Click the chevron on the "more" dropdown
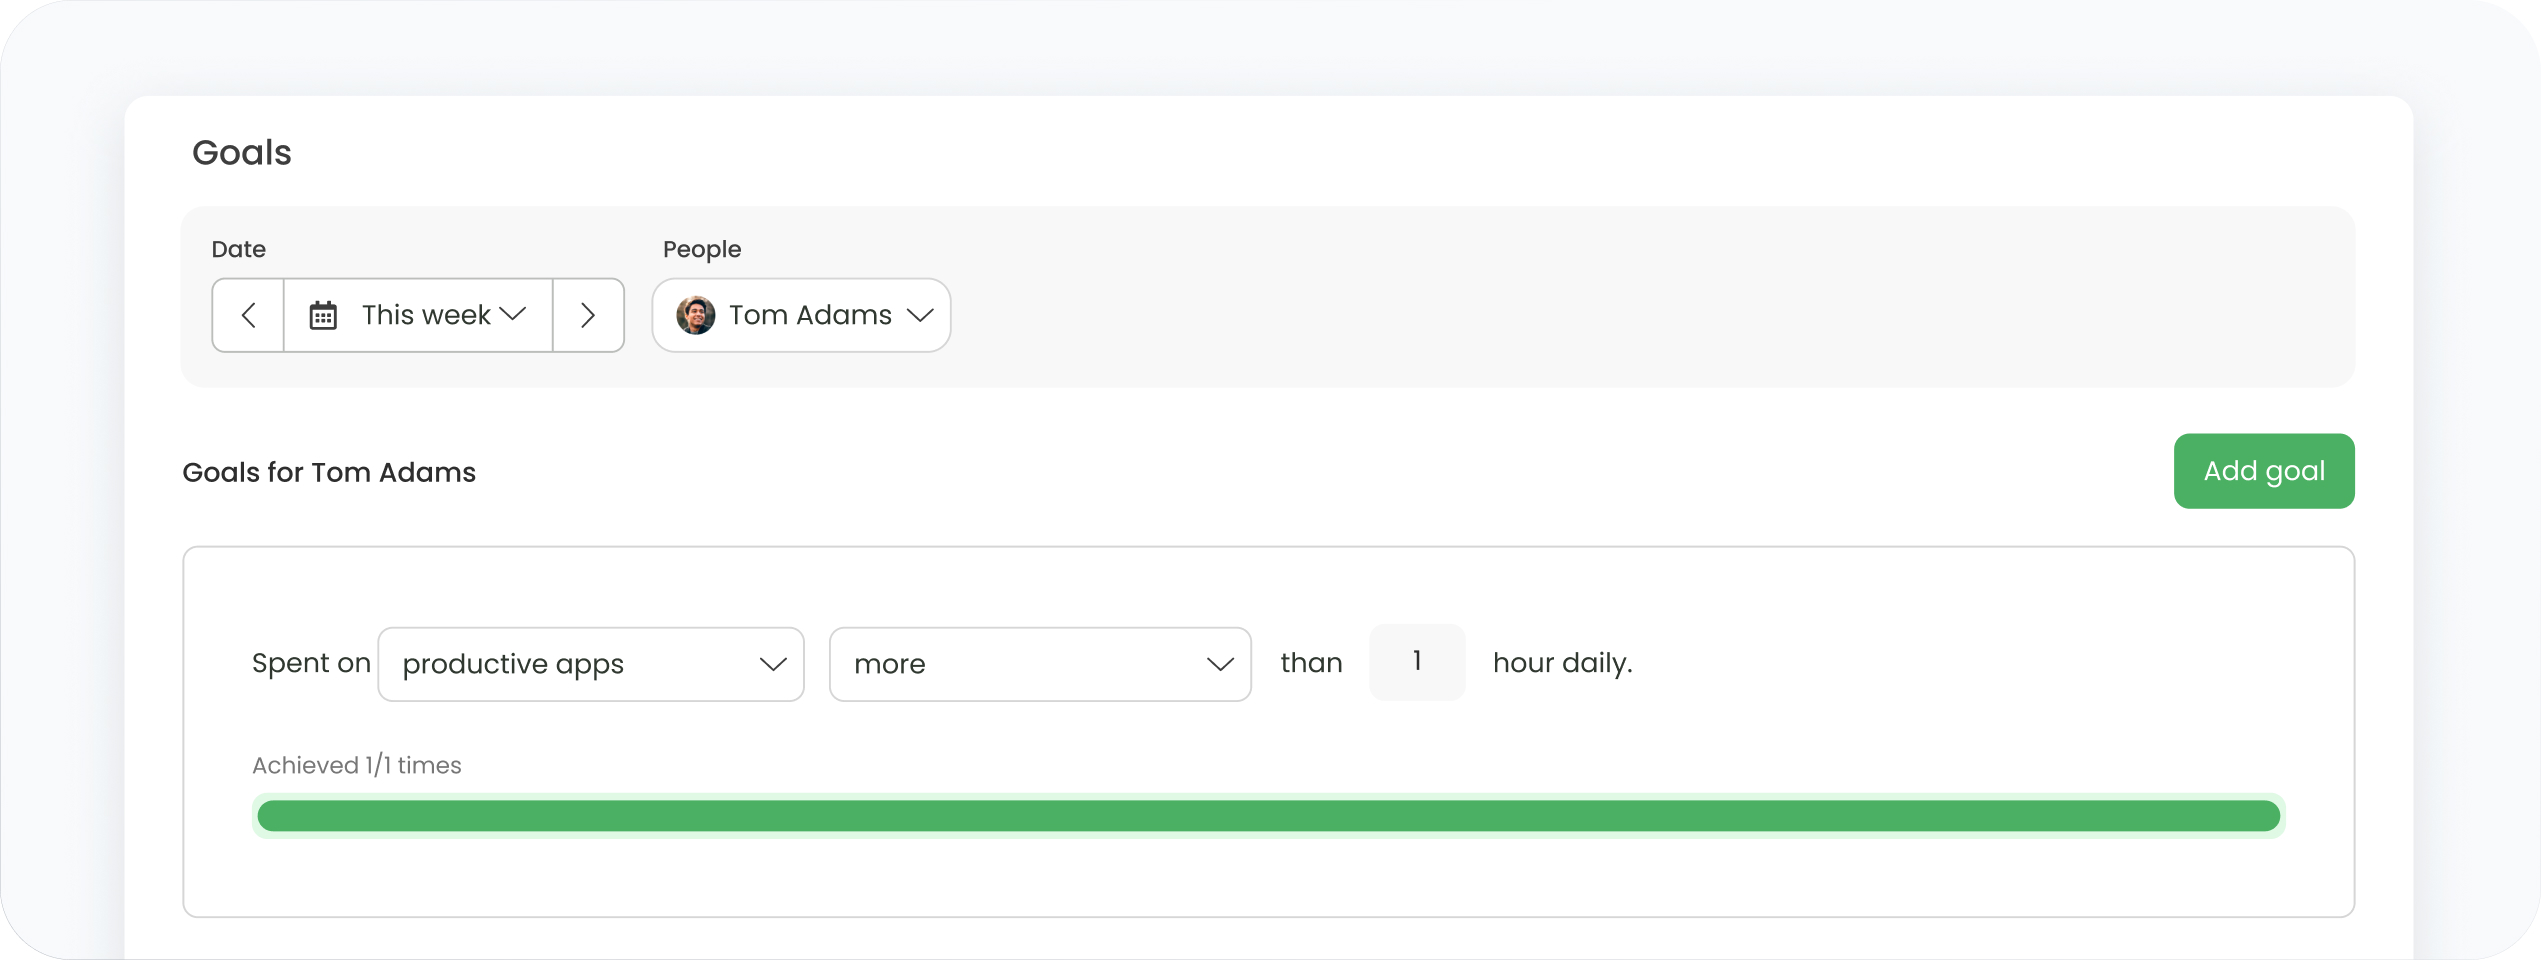The image size is (2541, 960). click(1219, 664)
